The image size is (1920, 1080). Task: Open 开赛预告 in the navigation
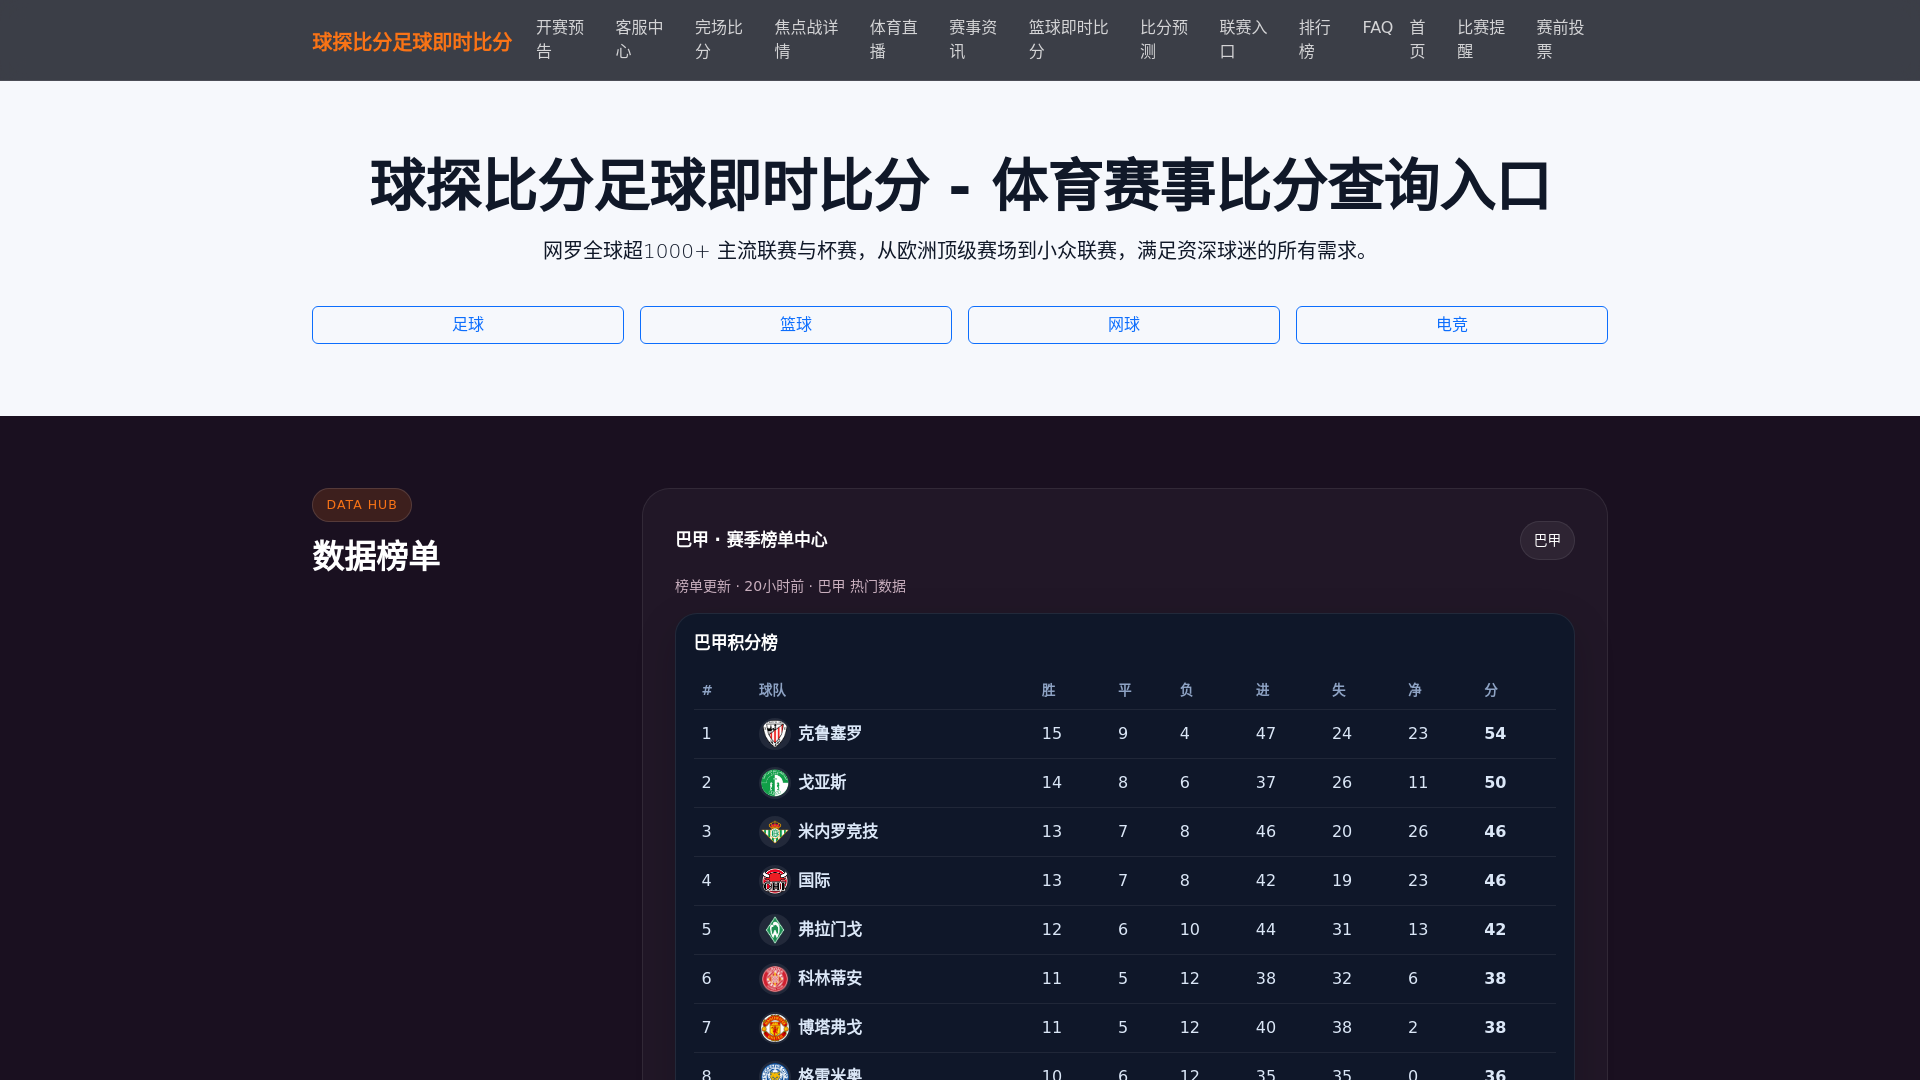tap(560, 40)
